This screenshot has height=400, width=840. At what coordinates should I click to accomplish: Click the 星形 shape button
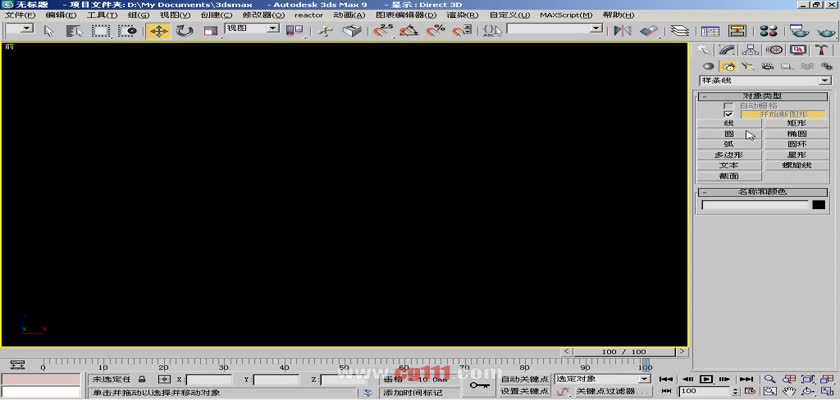click(797, 155)
